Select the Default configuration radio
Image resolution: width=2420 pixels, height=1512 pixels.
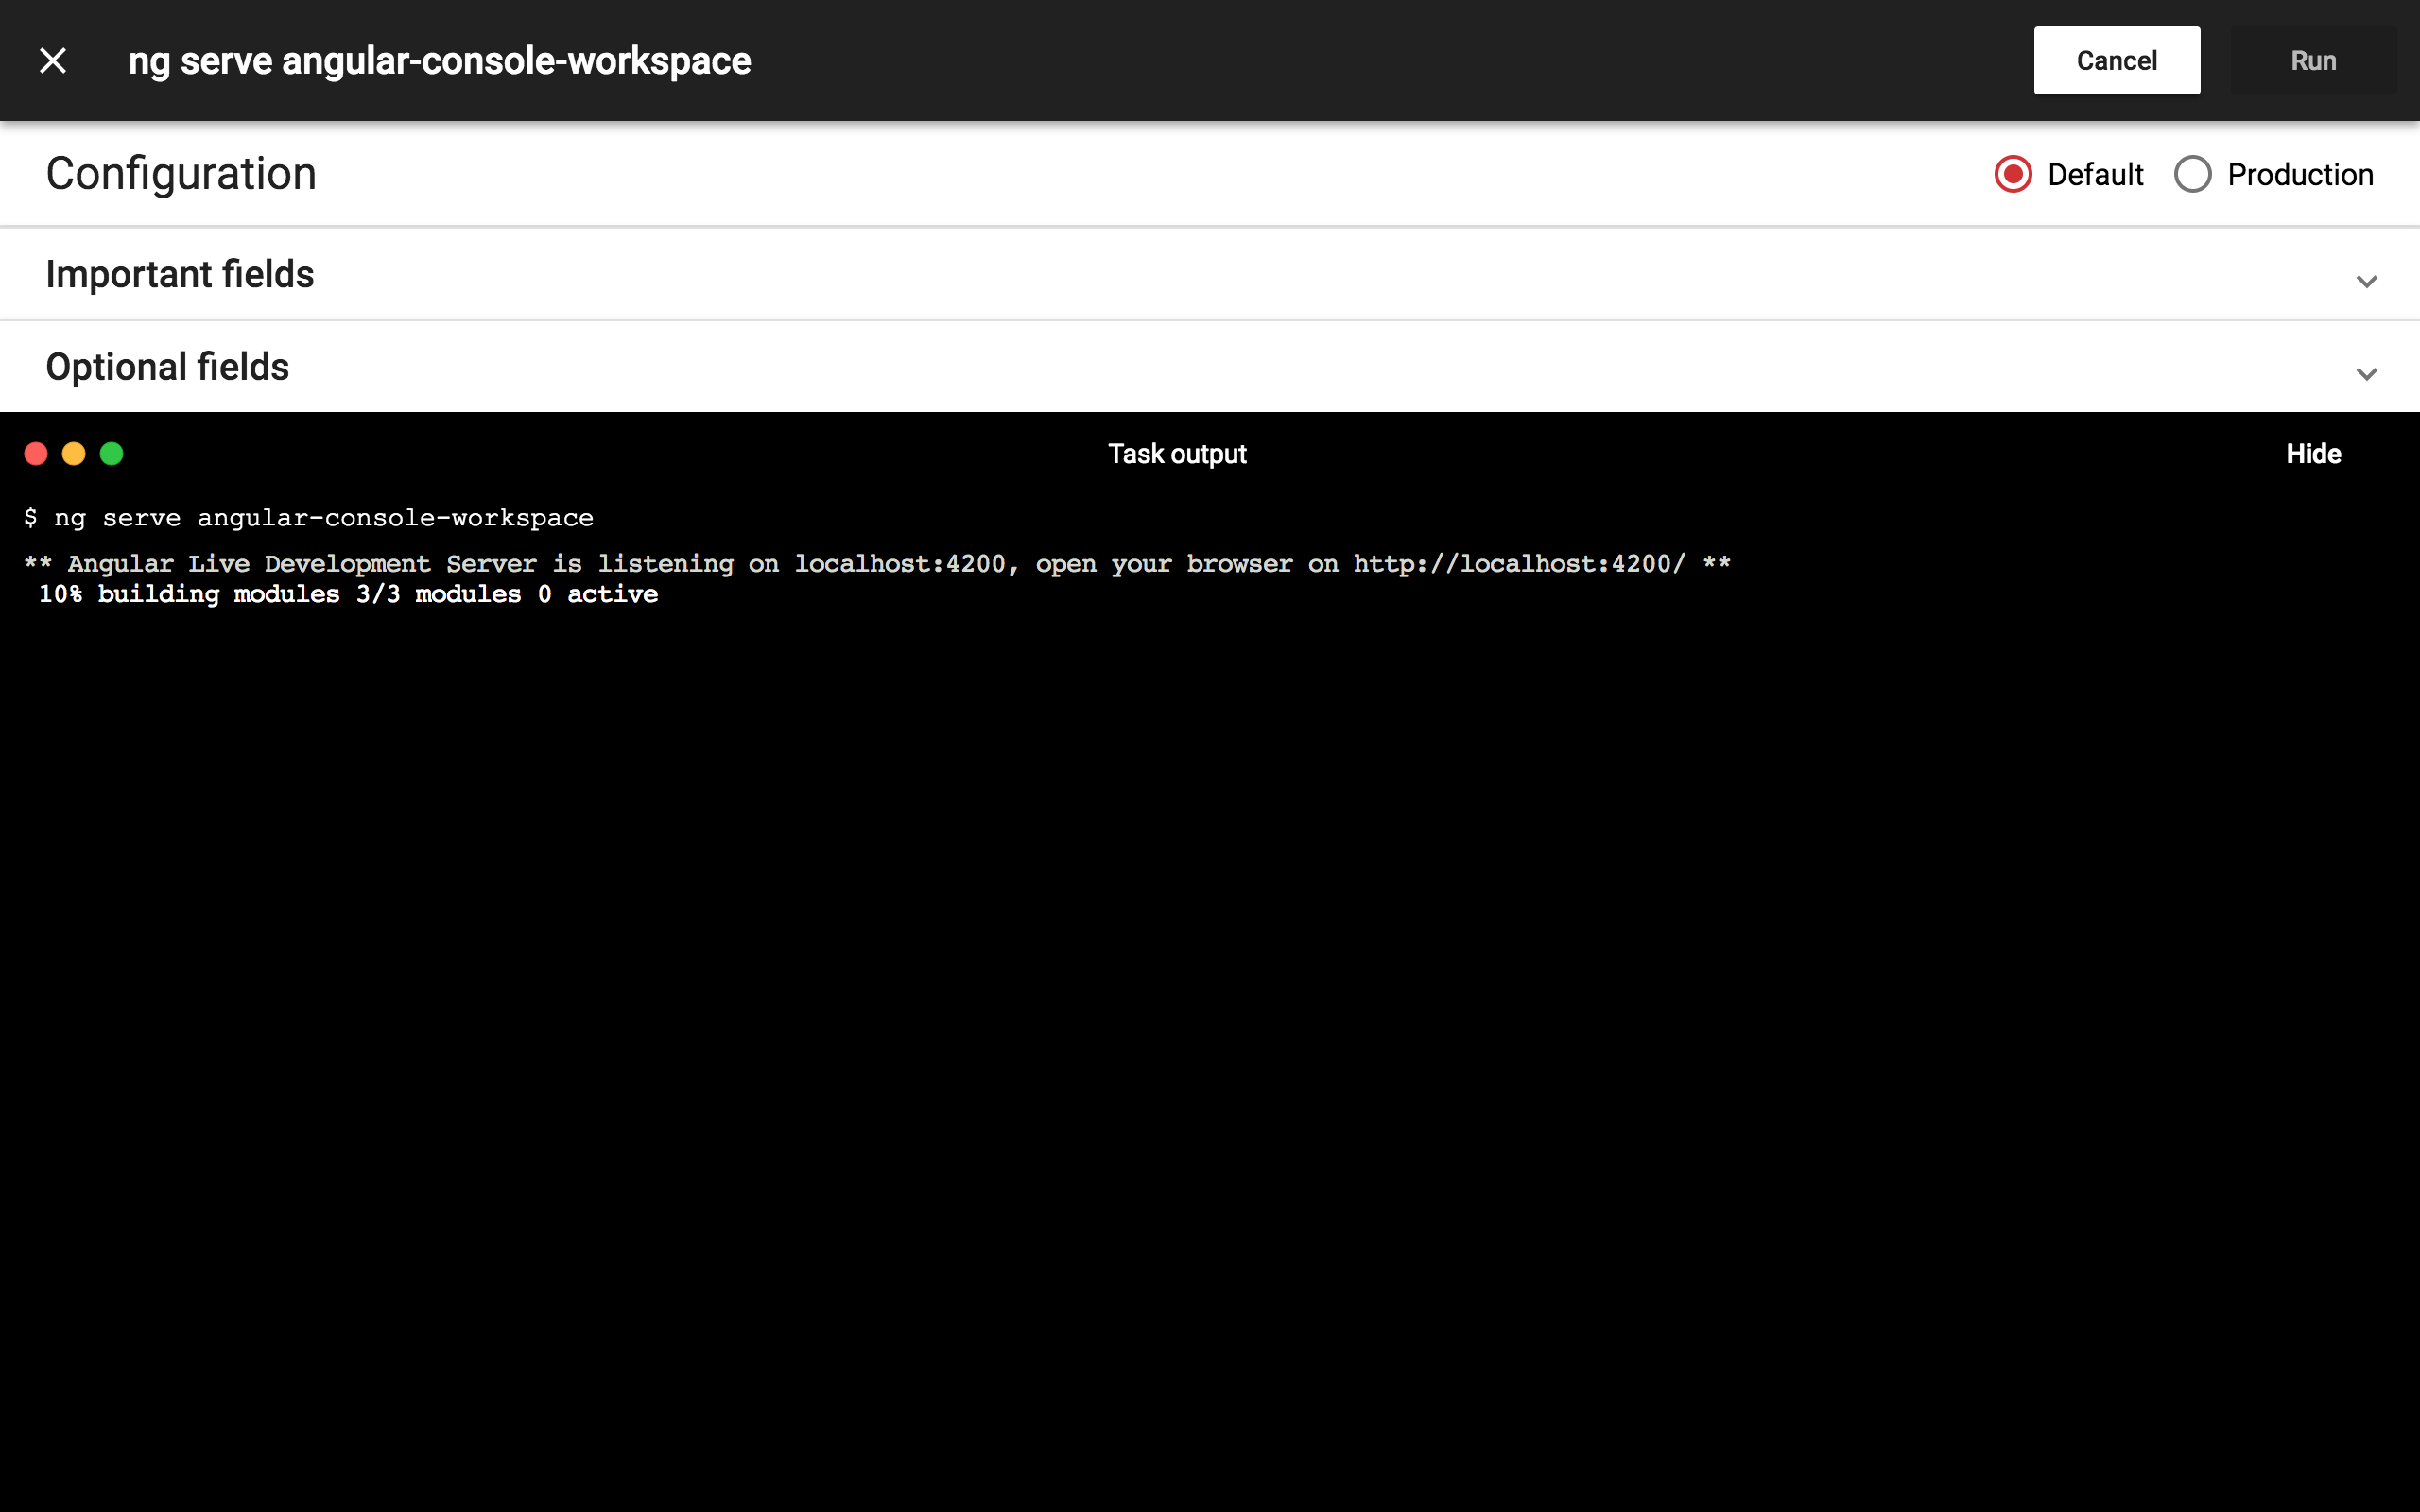tap(2012, 175)
